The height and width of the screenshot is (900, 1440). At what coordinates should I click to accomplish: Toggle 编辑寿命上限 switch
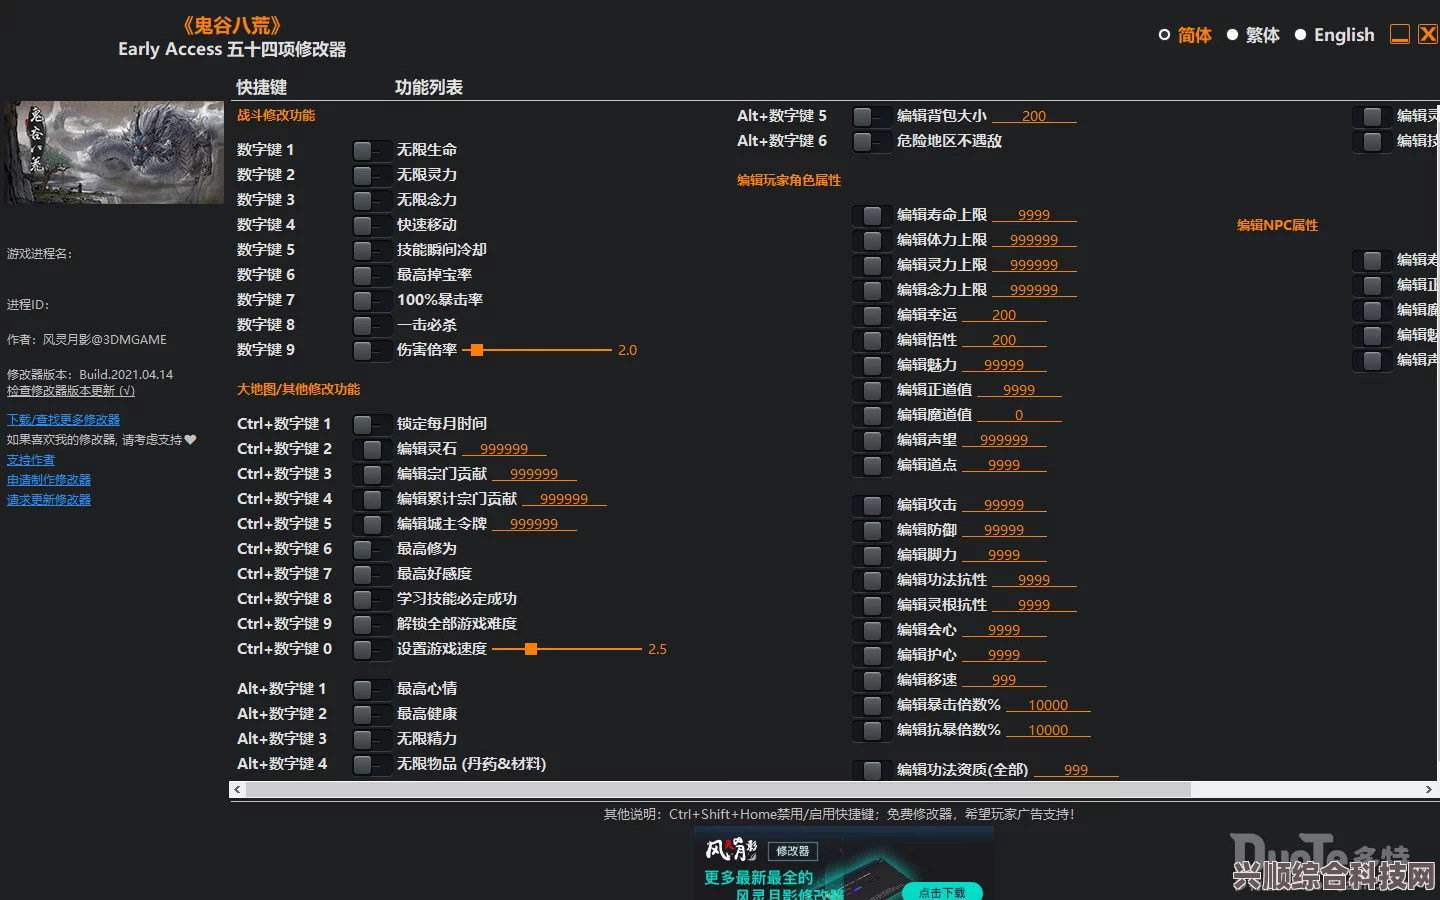(871, 215)
